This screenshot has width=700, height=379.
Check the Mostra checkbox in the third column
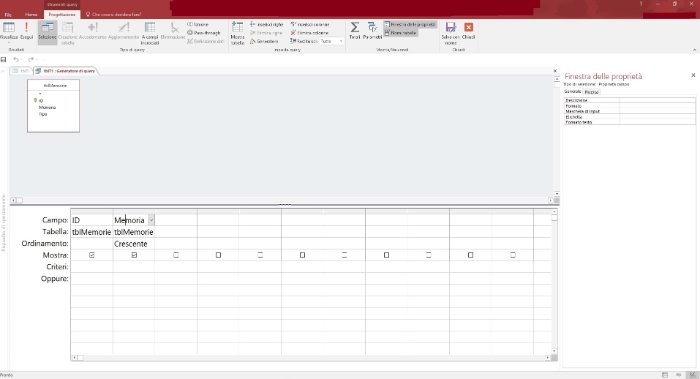click(176, 255)
